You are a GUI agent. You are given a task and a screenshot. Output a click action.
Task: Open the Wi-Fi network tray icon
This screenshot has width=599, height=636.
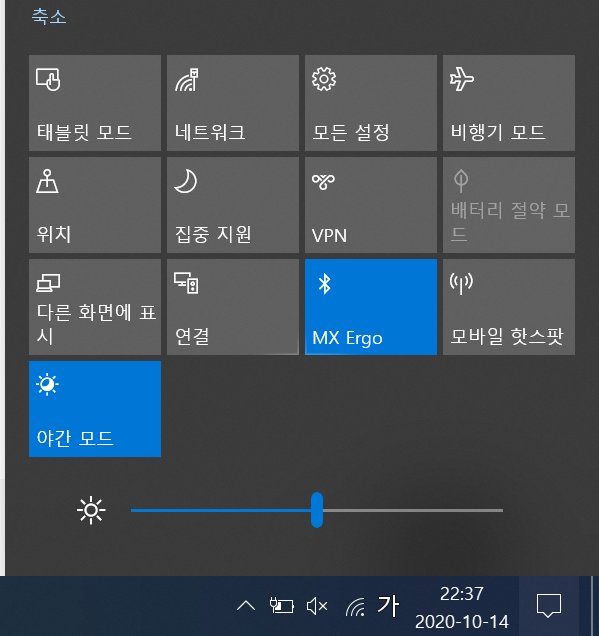tap(355, 607)
